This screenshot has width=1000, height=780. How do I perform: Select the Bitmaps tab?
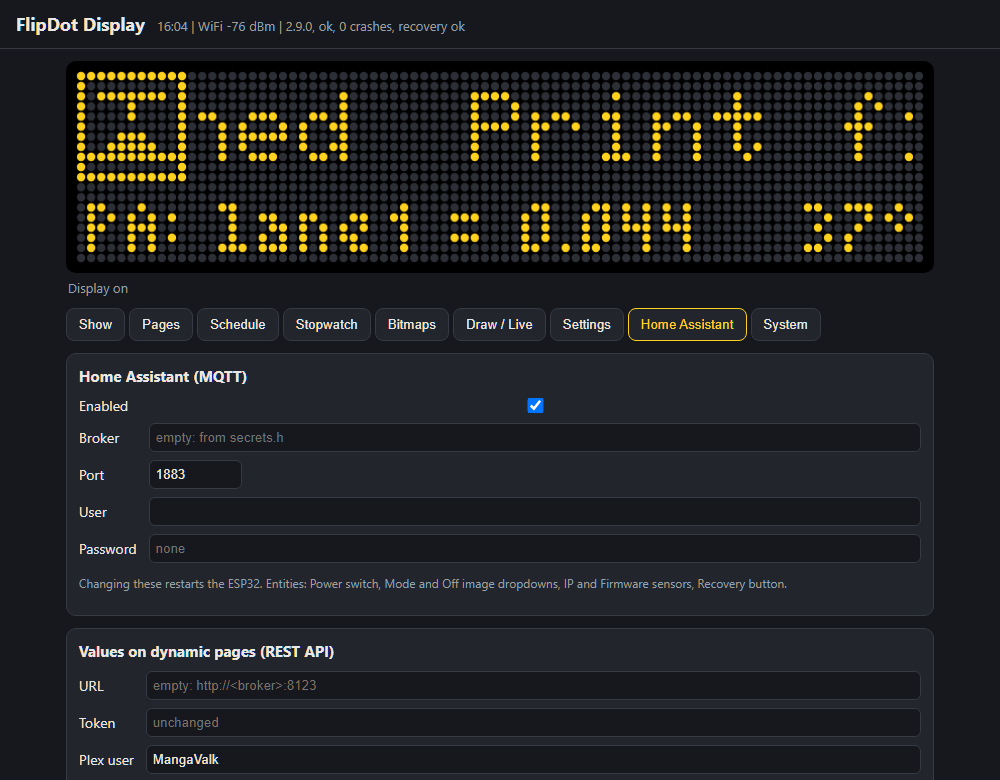[x=412, y=325]
